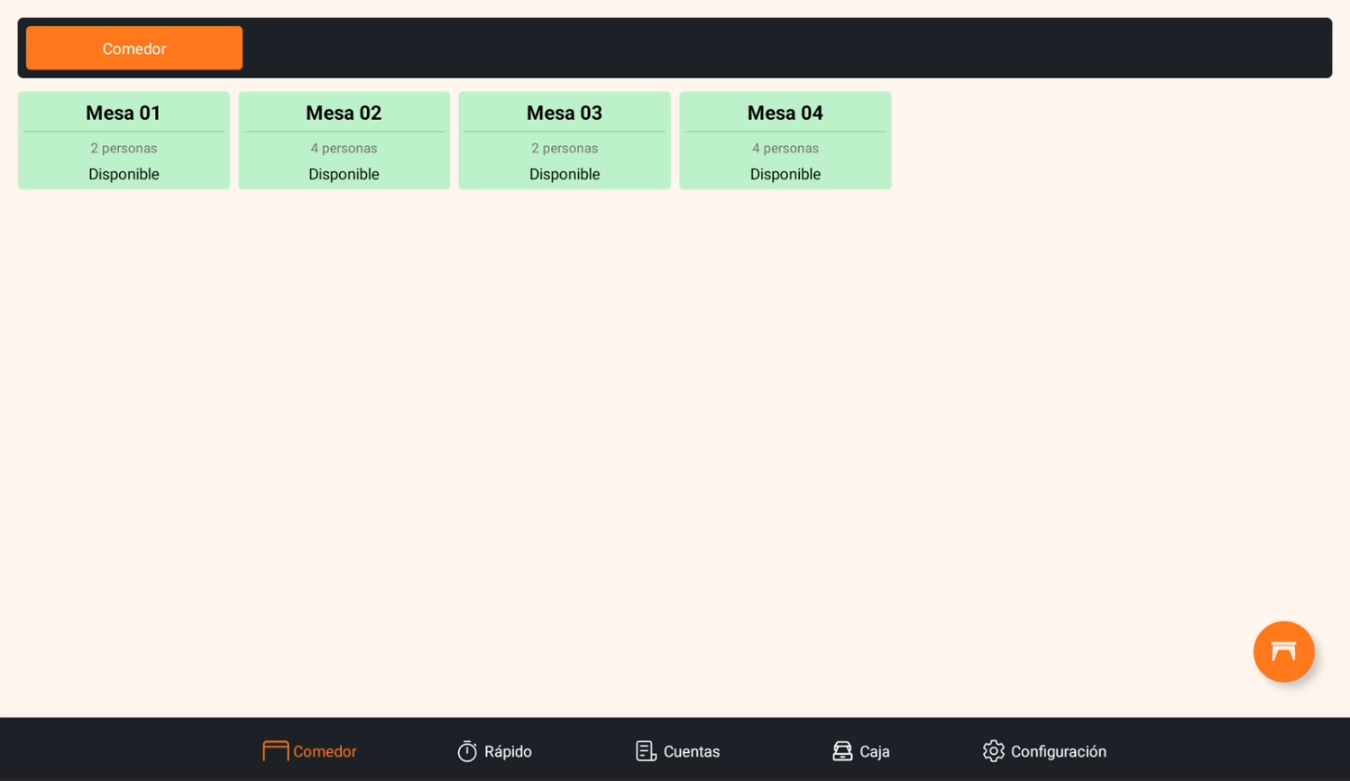Switch to the Rápido label
1350x781 pixels.
point(508,752)
